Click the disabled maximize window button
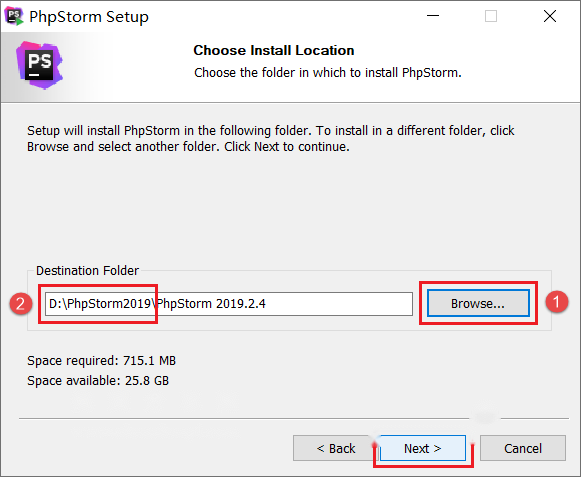The height and width of the screenshot is (477, 581). (491, 16)
